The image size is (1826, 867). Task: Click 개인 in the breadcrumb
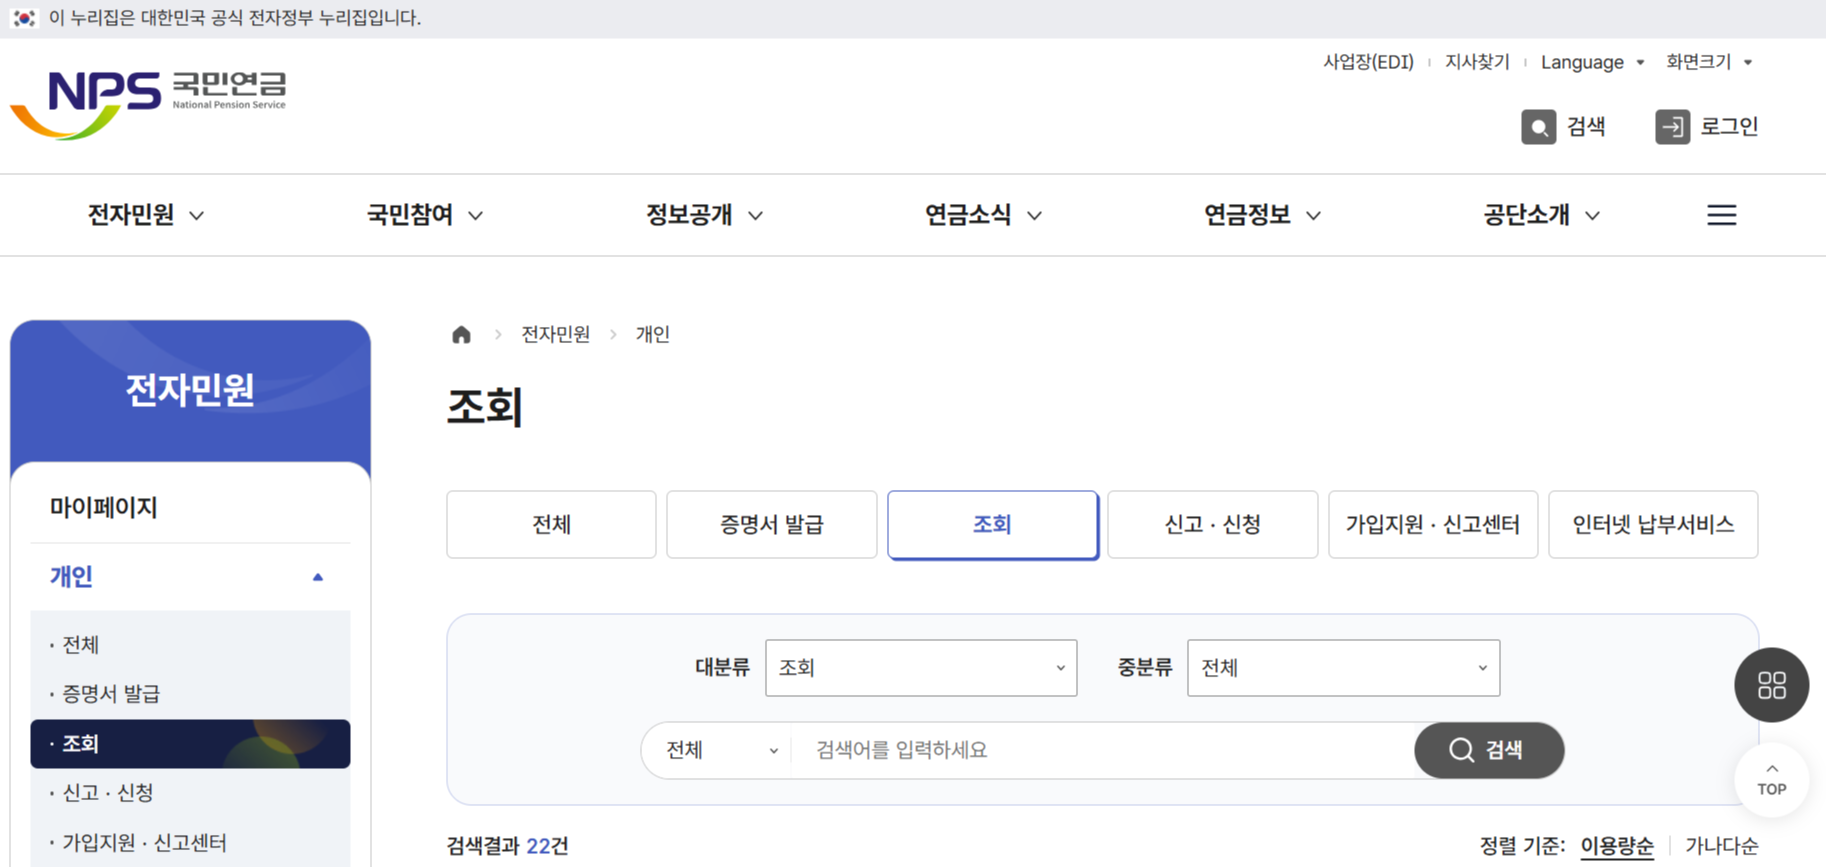click(652, 334)
